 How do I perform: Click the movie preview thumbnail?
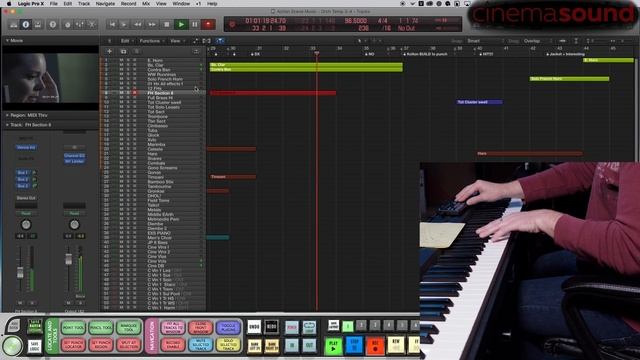50,78
